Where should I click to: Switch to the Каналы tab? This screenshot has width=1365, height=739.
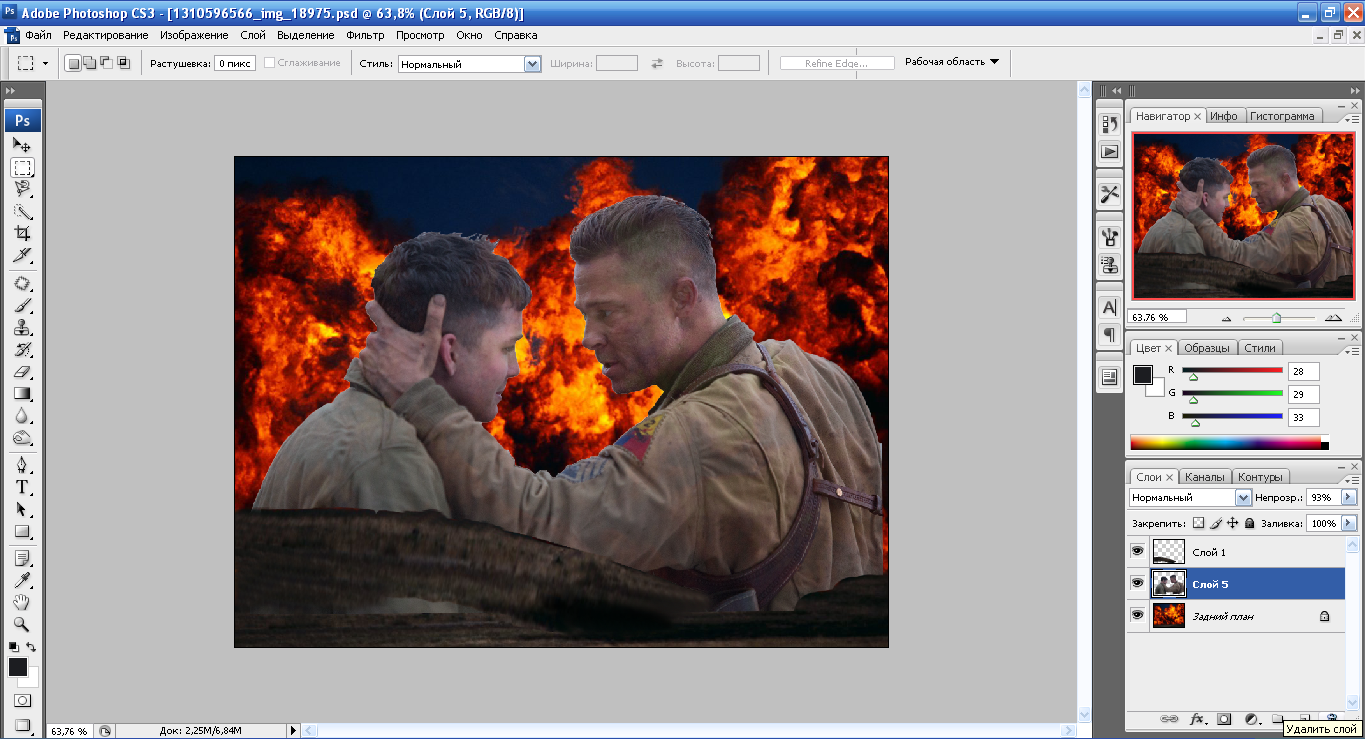pyautogui.click(x=1204, y=477)
